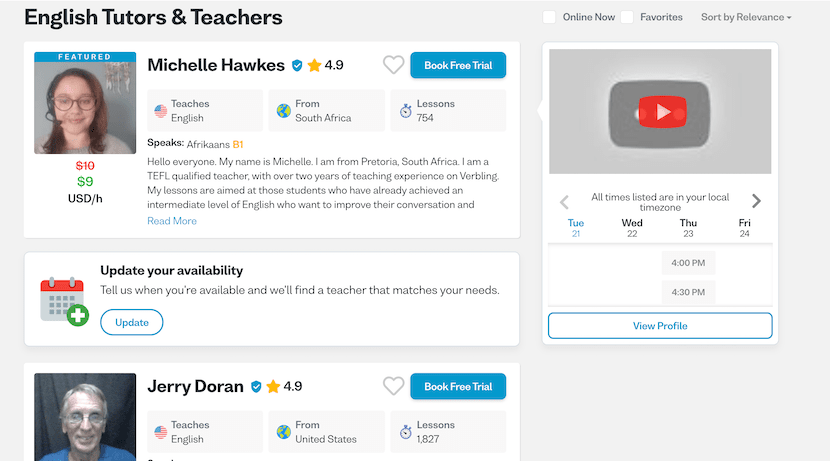Click the stopwatch icon next to Lessons 754
Viewport: 830px width, 461px height.
point(405,111)
